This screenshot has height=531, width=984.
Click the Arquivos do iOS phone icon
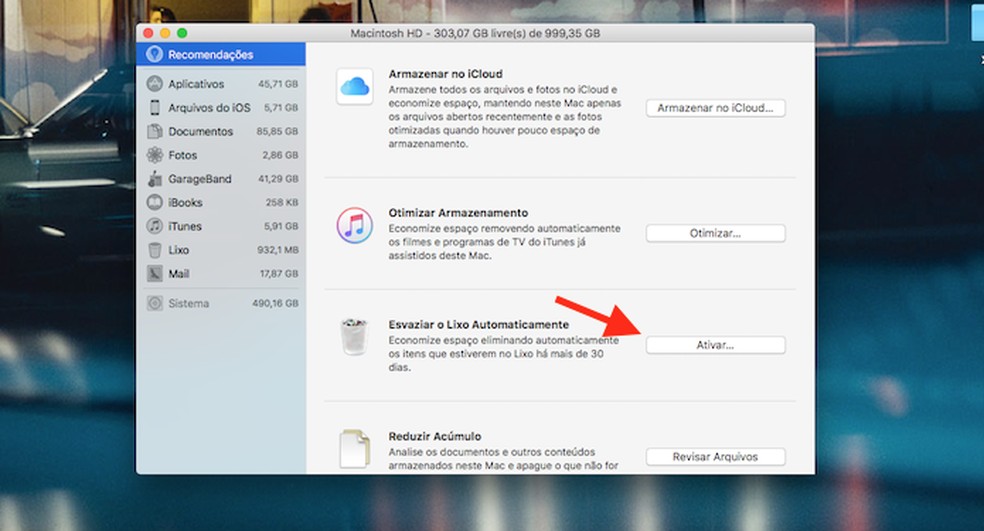(154, 107)
